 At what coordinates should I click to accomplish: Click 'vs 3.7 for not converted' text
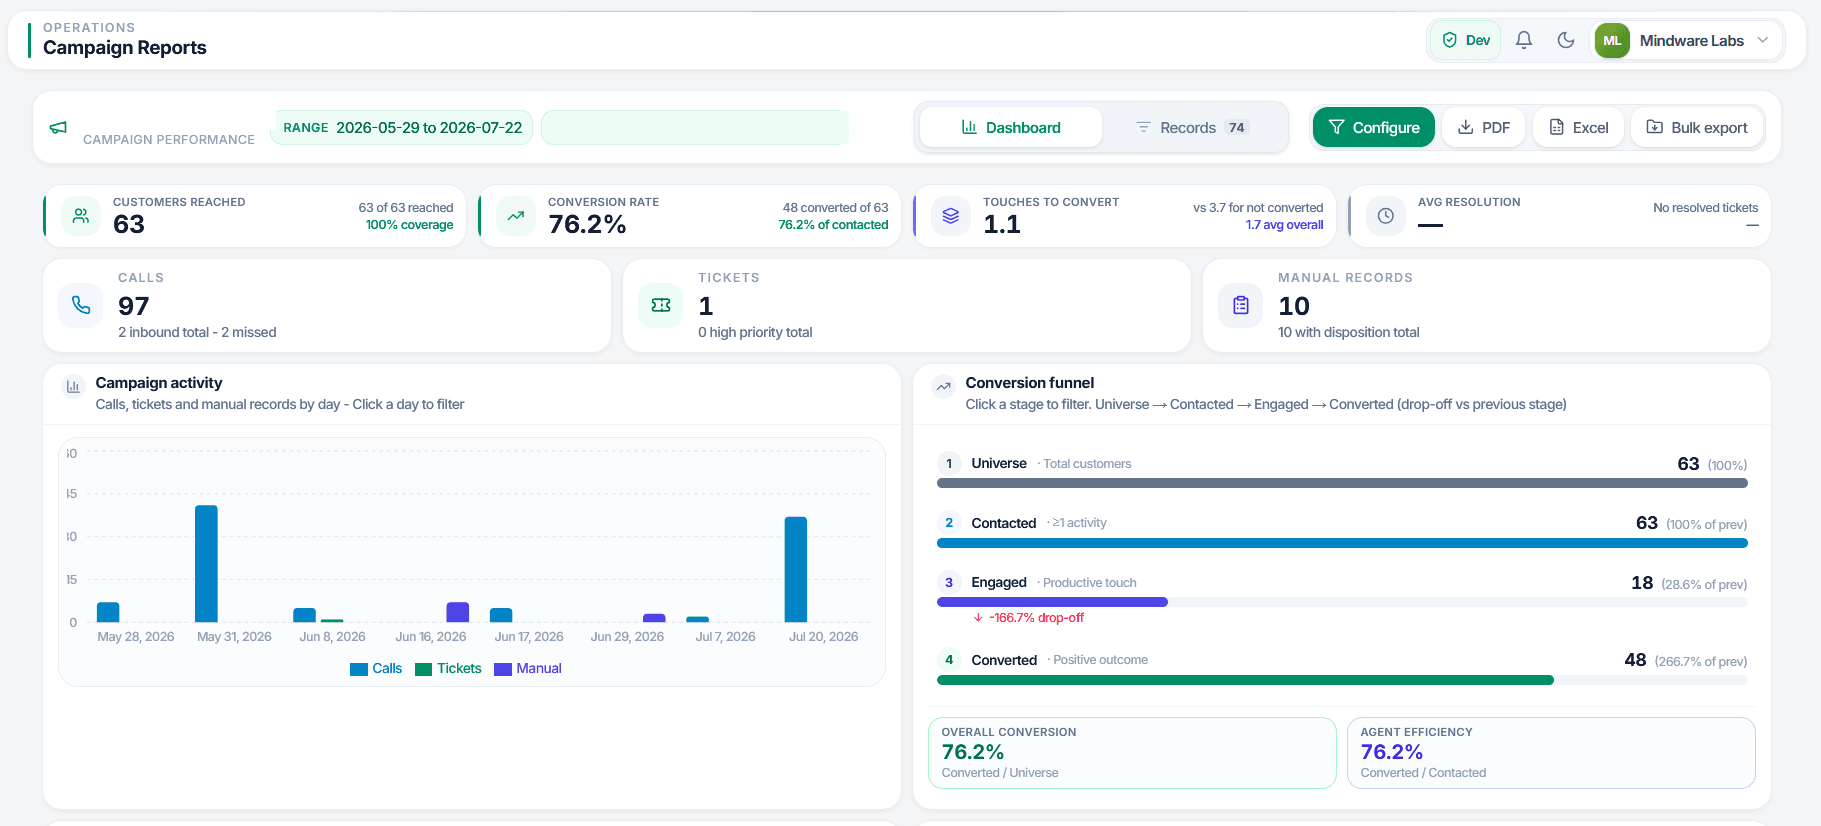pyautogui.click(x=1258, y=208)
